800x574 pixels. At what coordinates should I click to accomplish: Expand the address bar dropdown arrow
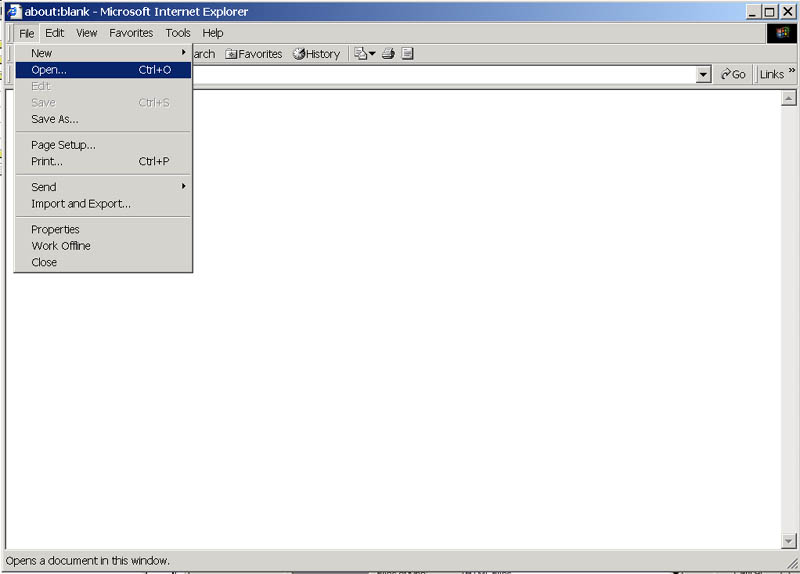703,74
